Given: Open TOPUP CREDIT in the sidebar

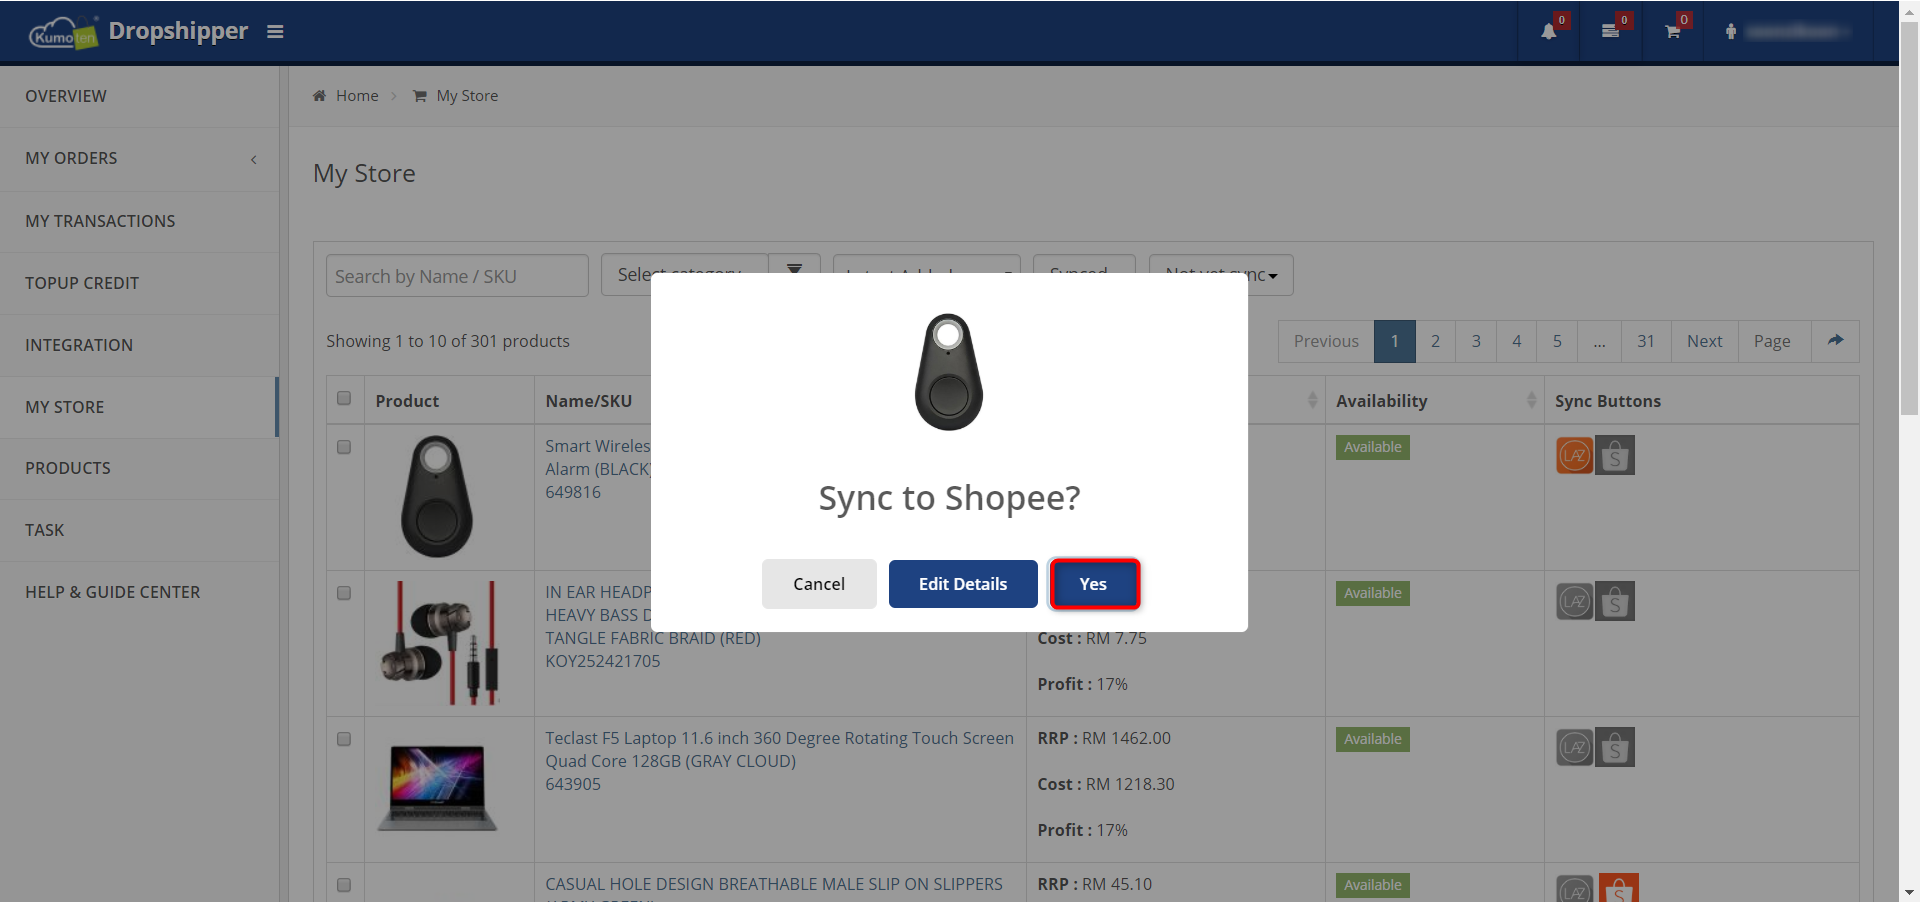Looking at the screenshot, I should pyautogui.click(x=139, y=283).
